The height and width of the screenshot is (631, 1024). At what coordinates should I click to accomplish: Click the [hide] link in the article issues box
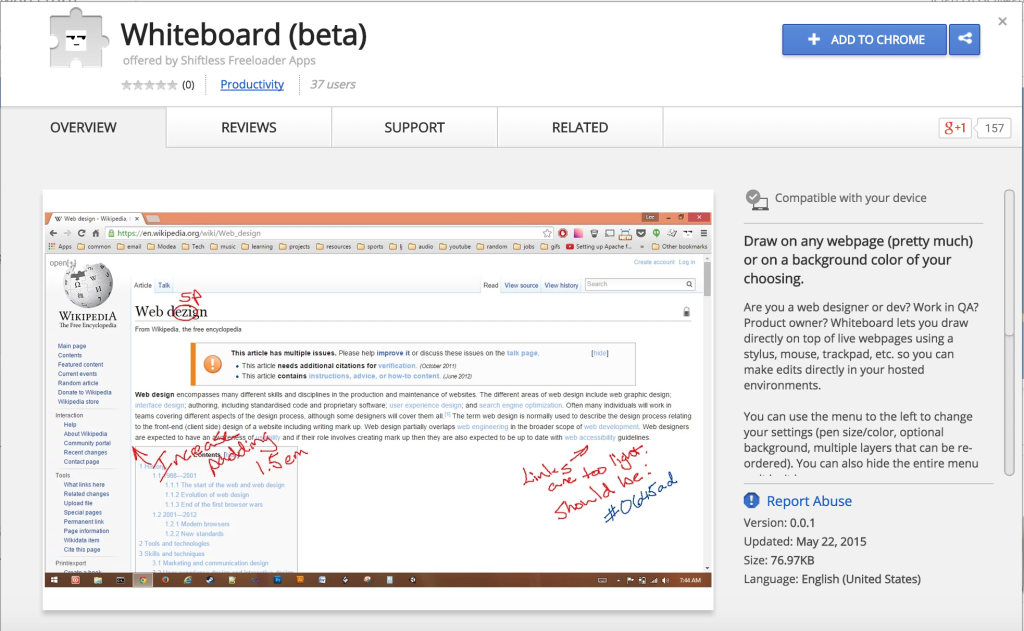tap(600, 353)
